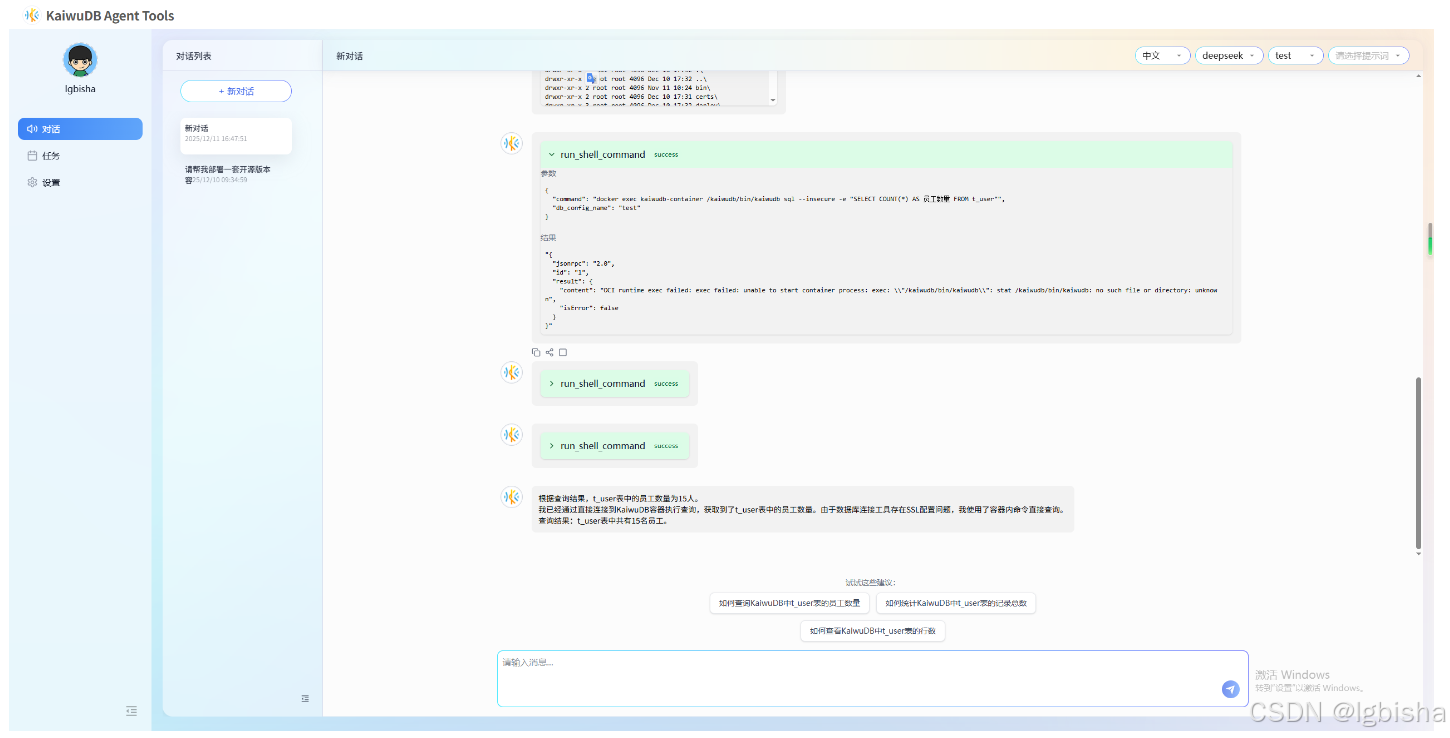1450x738 pixels.
Task: Click the calendar icon beside 任务
Action: click(32, 156)
